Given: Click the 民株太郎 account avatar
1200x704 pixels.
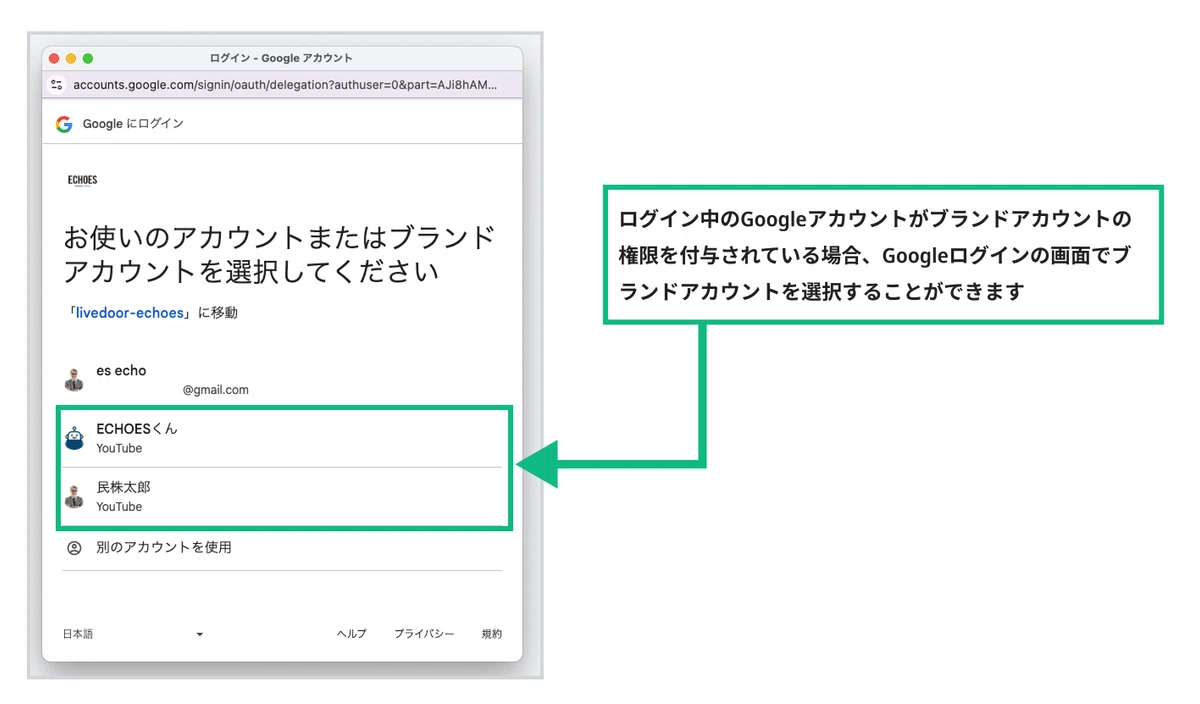Looking at the screenshot, I should [74, 496].
